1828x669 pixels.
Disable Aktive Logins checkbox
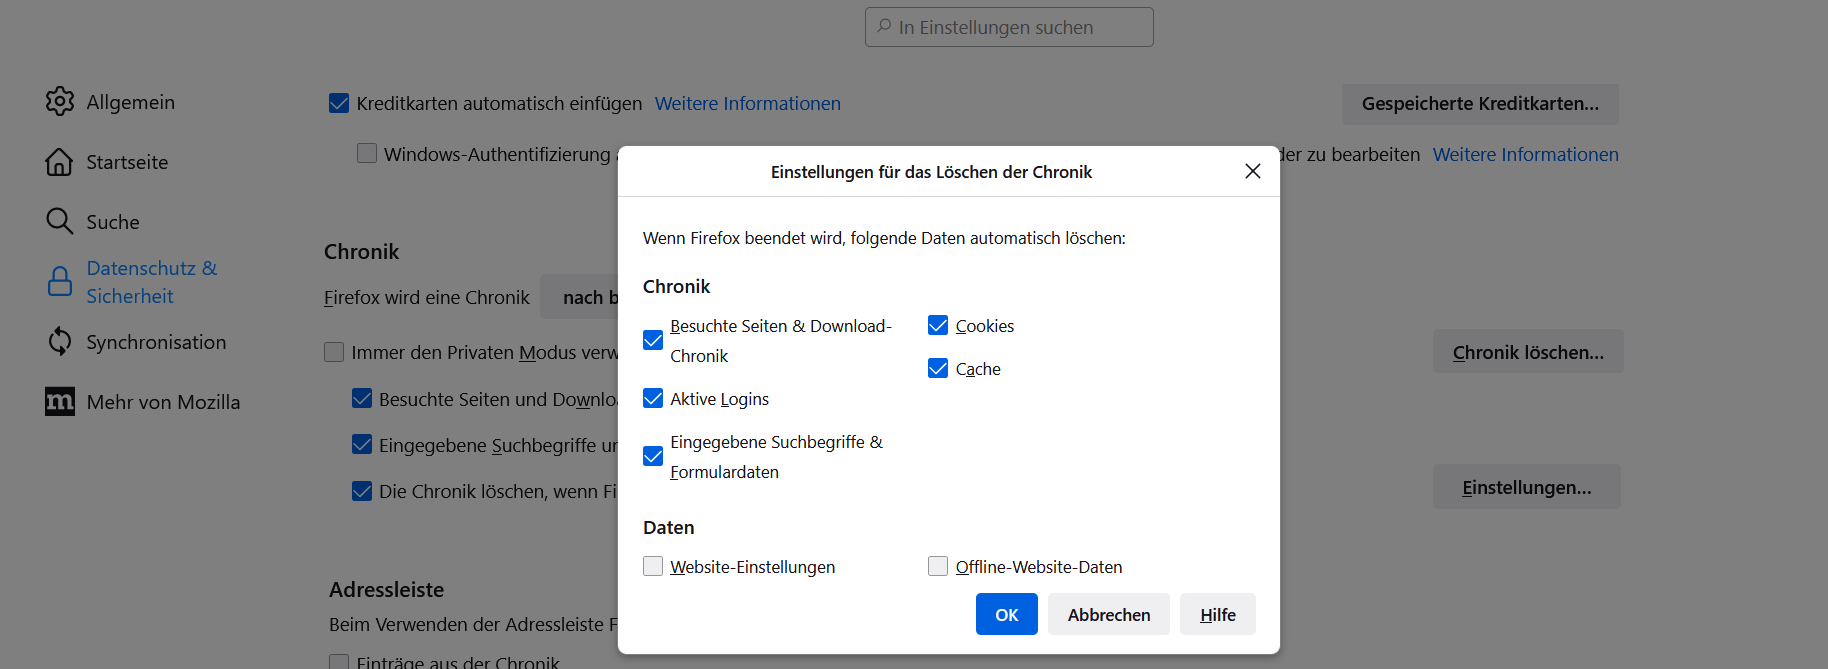[653, 398]
